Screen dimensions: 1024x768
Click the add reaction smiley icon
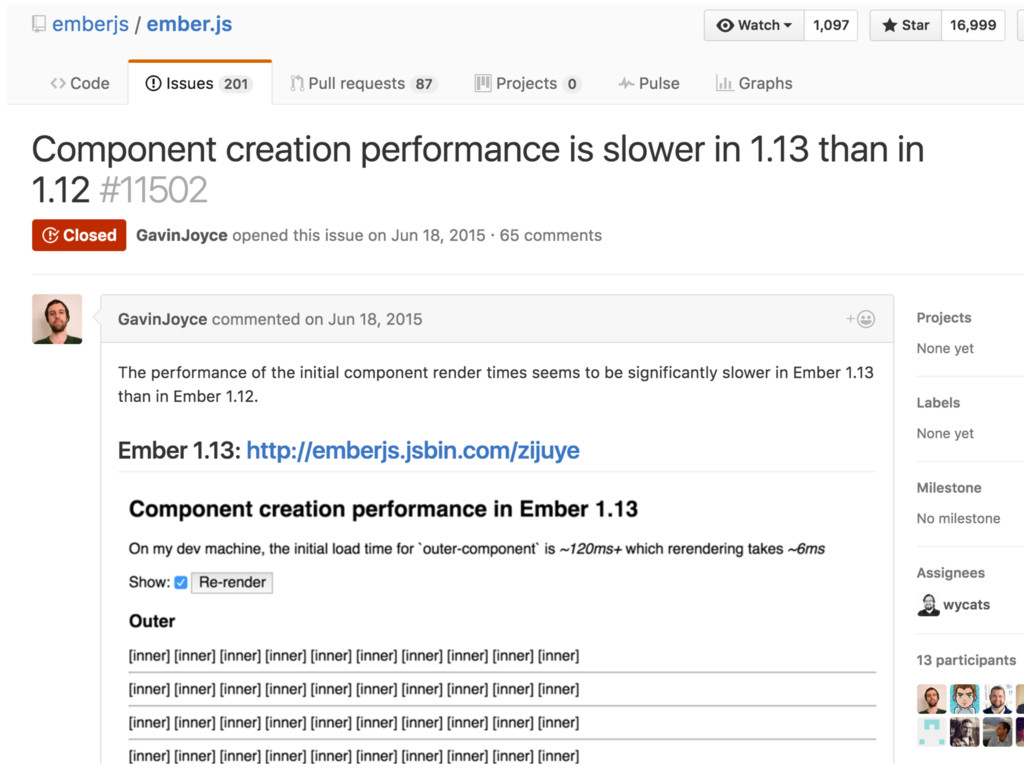860,319
